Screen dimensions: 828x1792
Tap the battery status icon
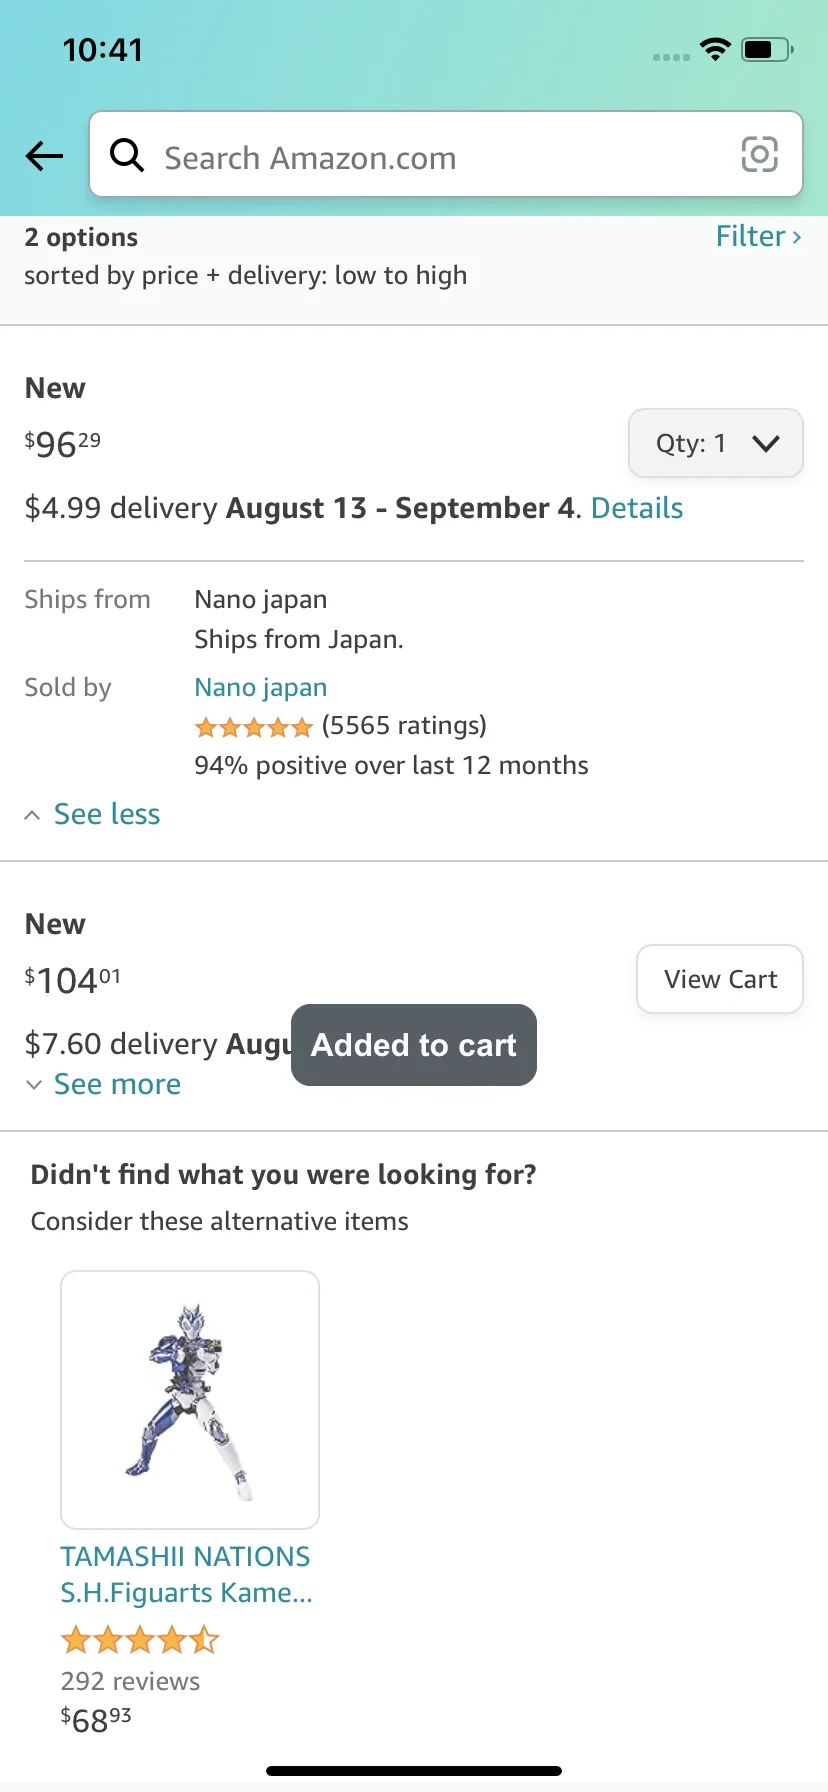pyautogui.click(x=767, y=49)
